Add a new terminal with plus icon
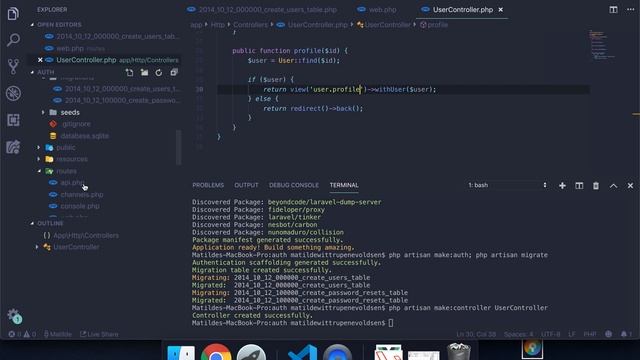The width and height of the screenshot is (640, 360). coord(562,186)
